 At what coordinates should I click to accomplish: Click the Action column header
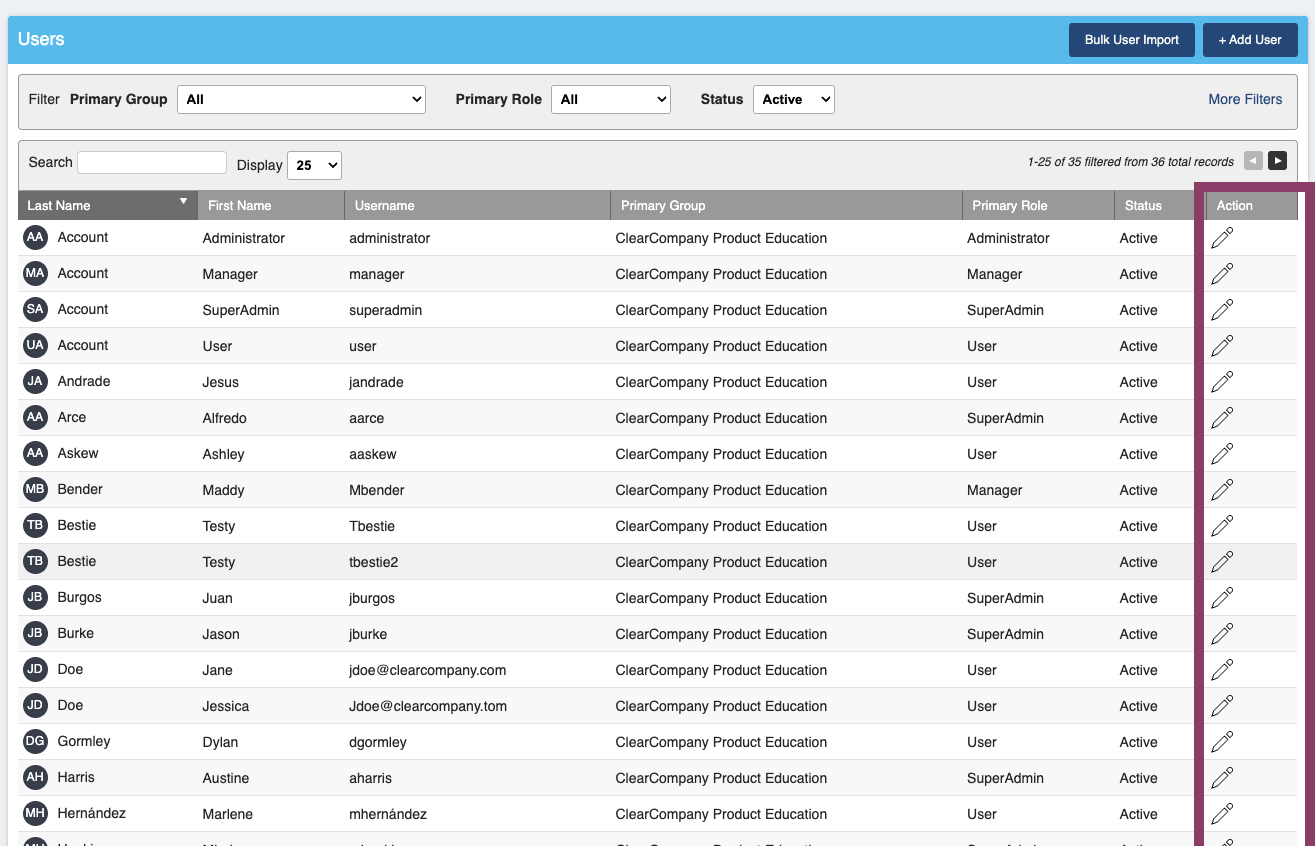click(1252, 205)
